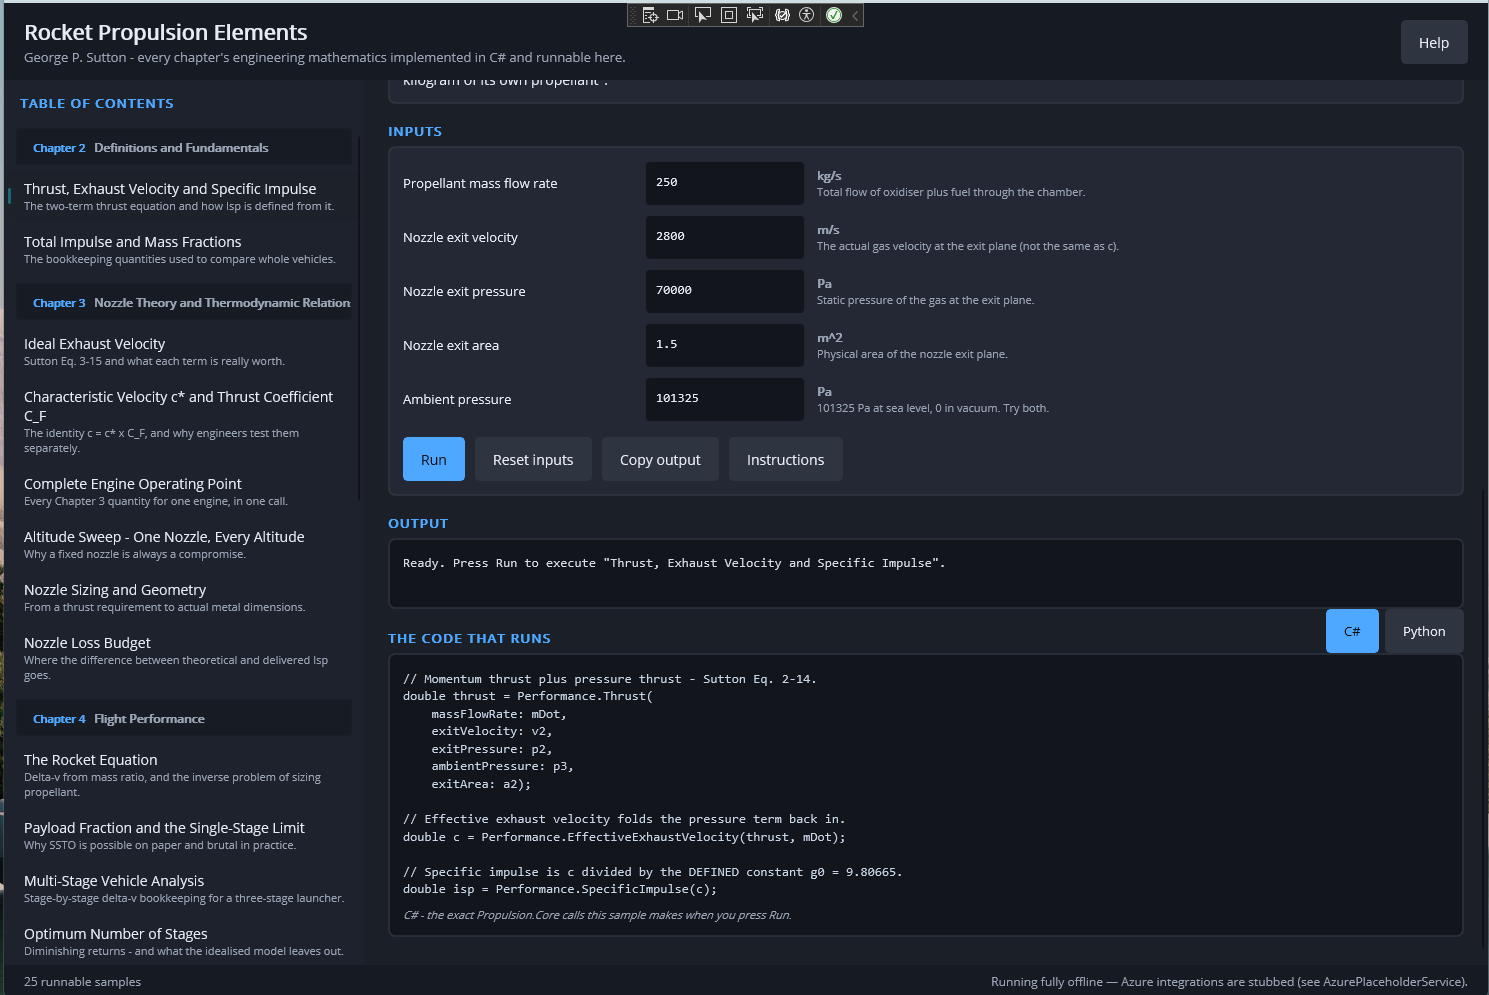This screenshot has width=1489, height=995.
Task: Open the binding failures braces icon
Action: 782,15
